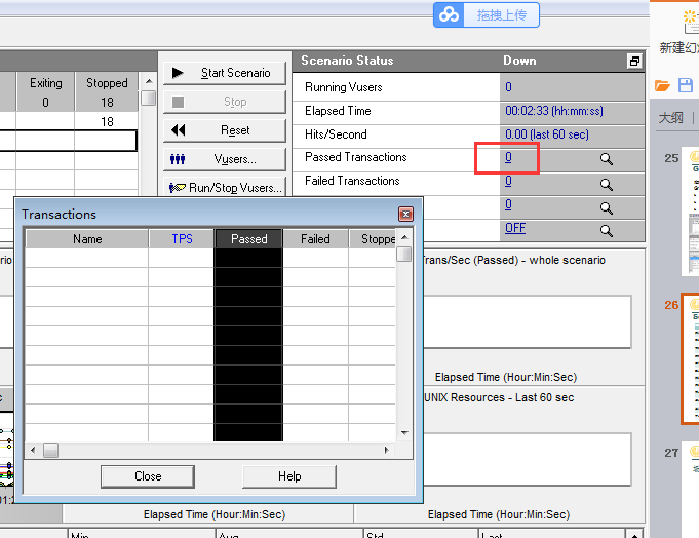Click the orange open folder icon

point(662,86)
